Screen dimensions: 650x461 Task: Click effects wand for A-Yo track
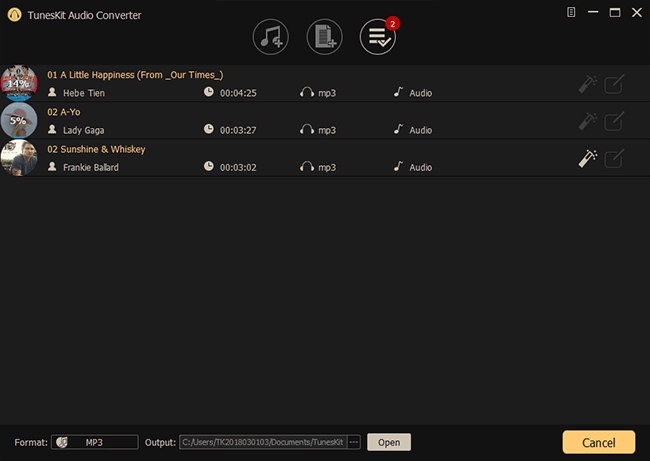[588, 121]
